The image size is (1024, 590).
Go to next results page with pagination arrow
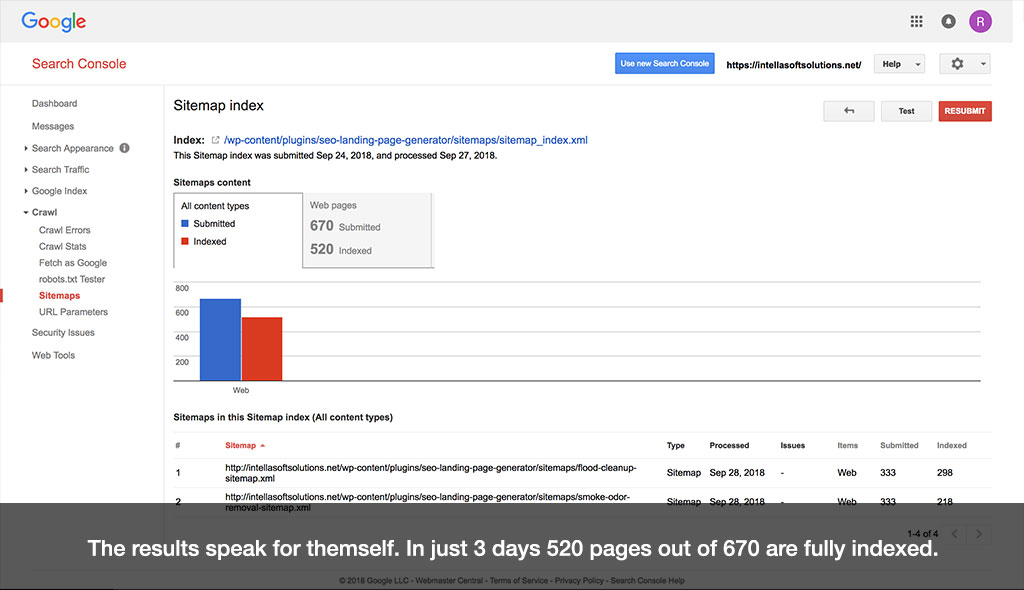coord(977,533)
